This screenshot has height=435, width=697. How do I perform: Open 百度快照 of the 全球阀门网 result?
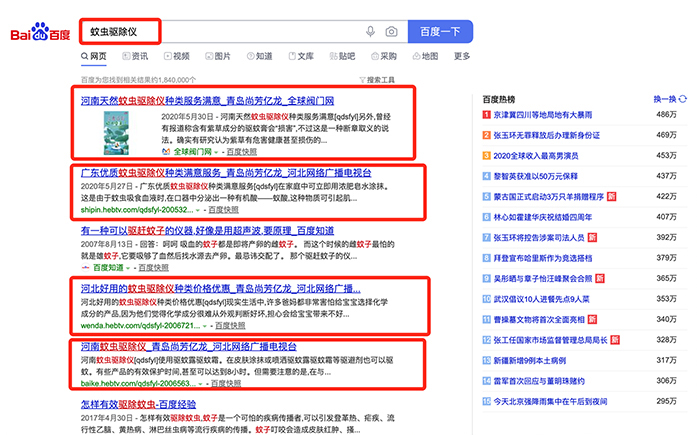(x=242, y=152)
